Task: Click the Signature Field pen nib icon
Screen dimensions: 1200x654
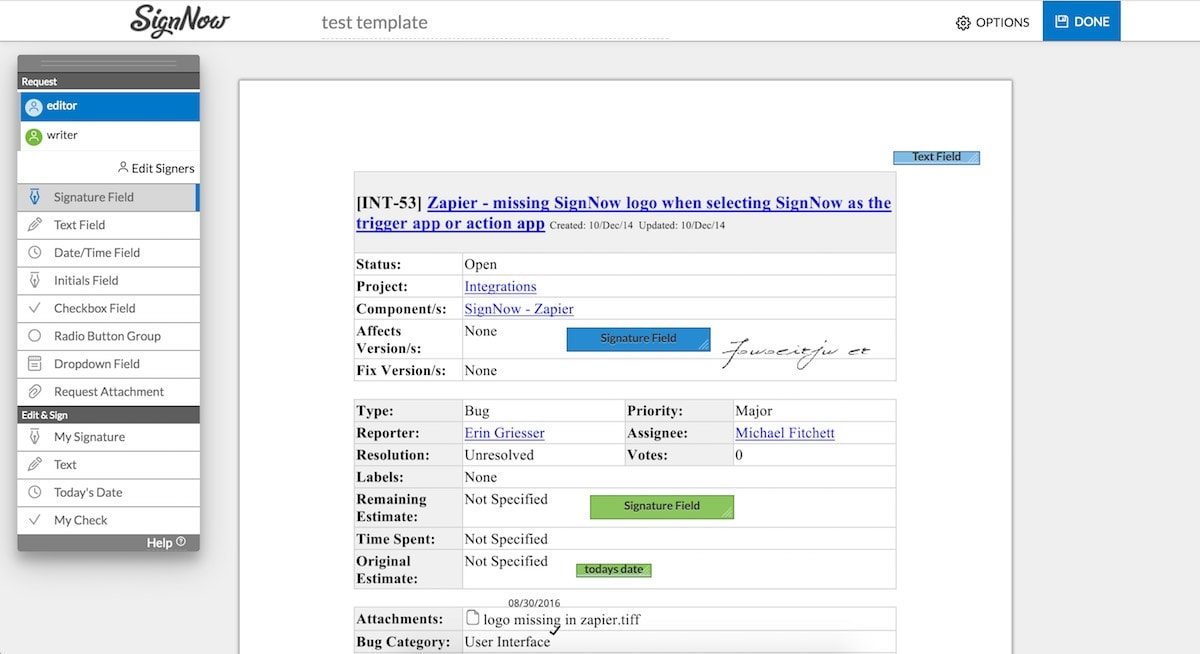Action: (x=35, y=197)
